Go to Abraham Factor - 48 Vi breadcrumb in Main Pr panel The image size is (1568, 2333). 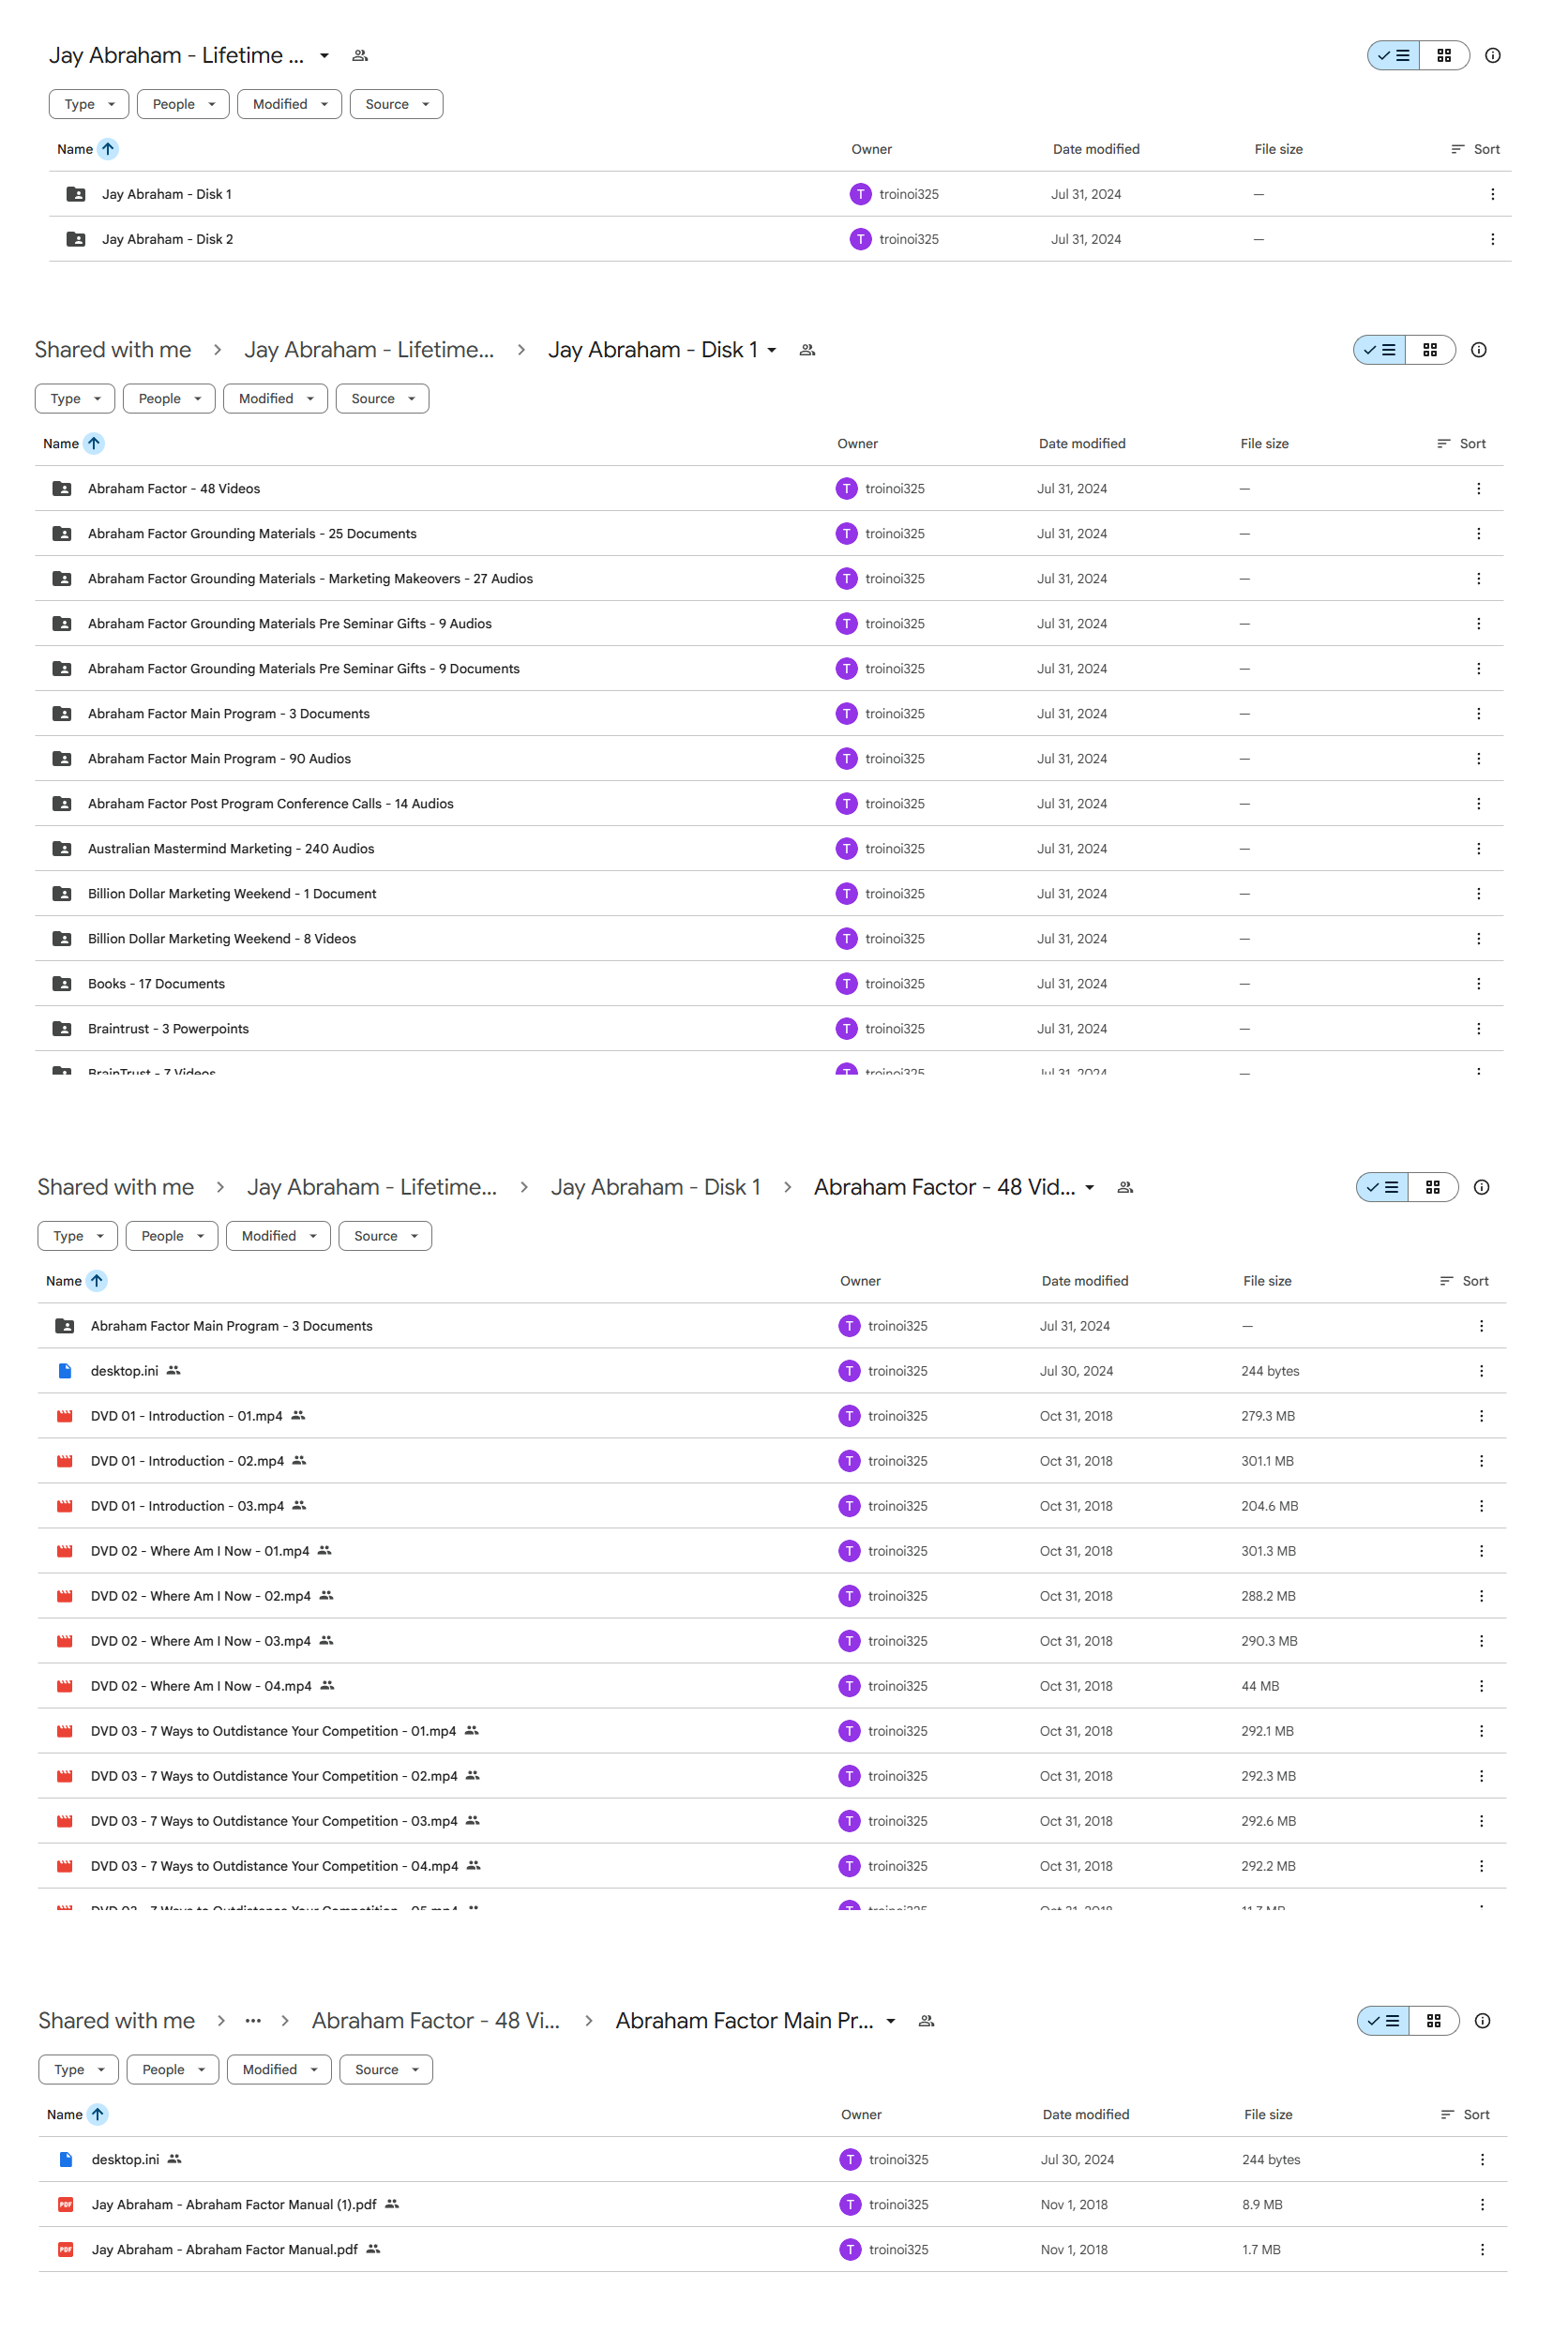coord(435,2021)
